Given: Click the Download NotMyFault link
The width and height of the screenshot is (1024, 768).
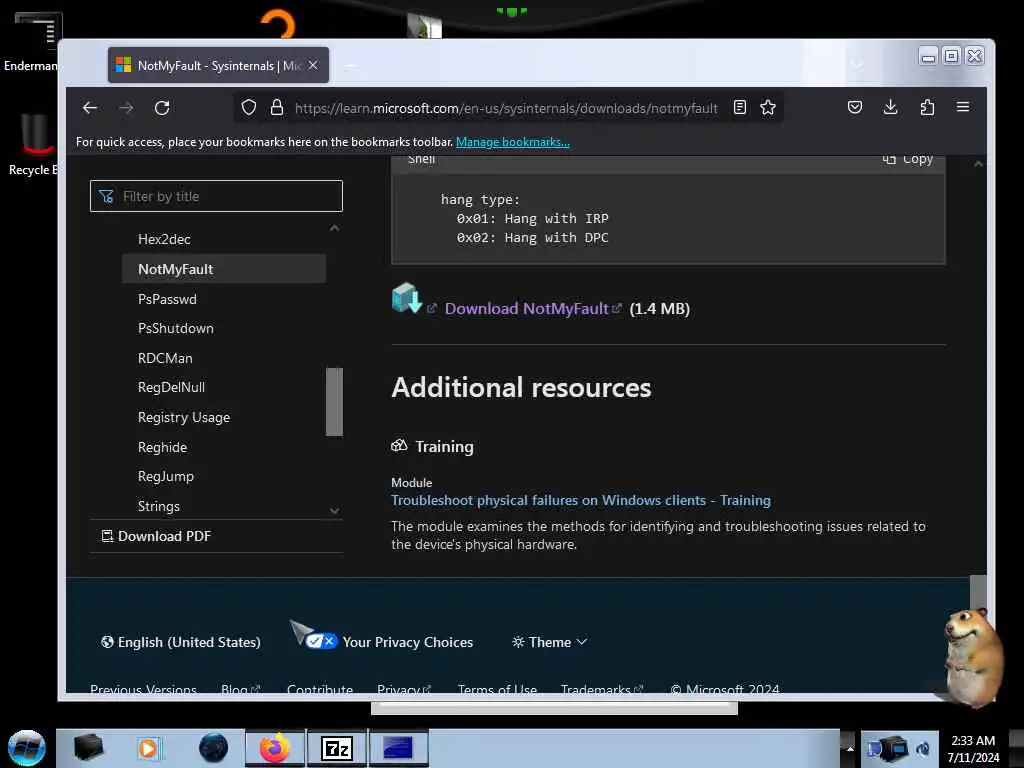Looking at the screenshot, I should coord(526,309).
